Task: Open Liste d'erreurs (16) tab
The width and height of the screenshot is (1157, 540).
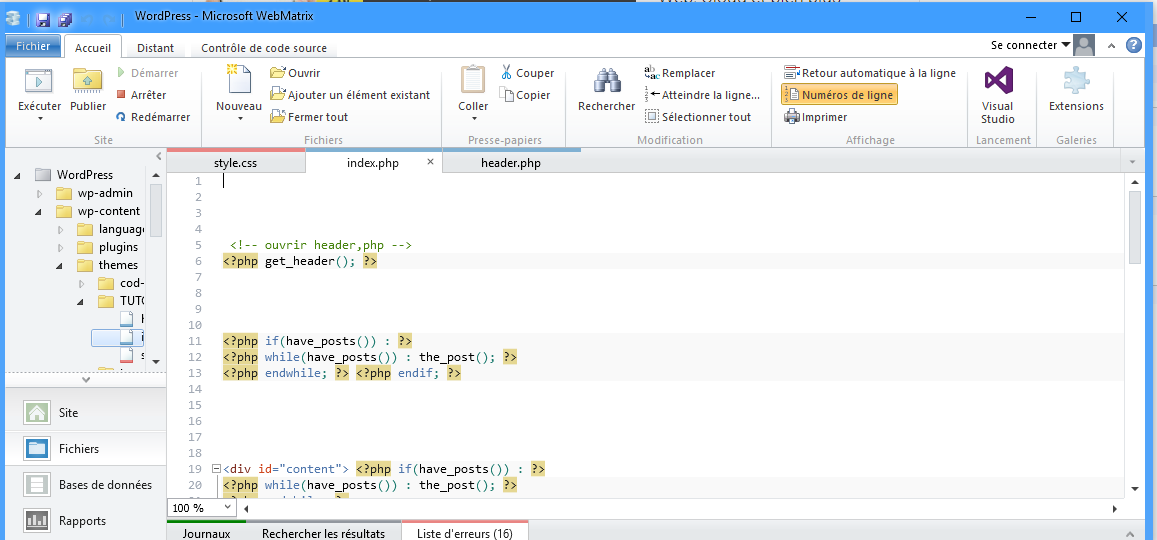Action: 465,533
